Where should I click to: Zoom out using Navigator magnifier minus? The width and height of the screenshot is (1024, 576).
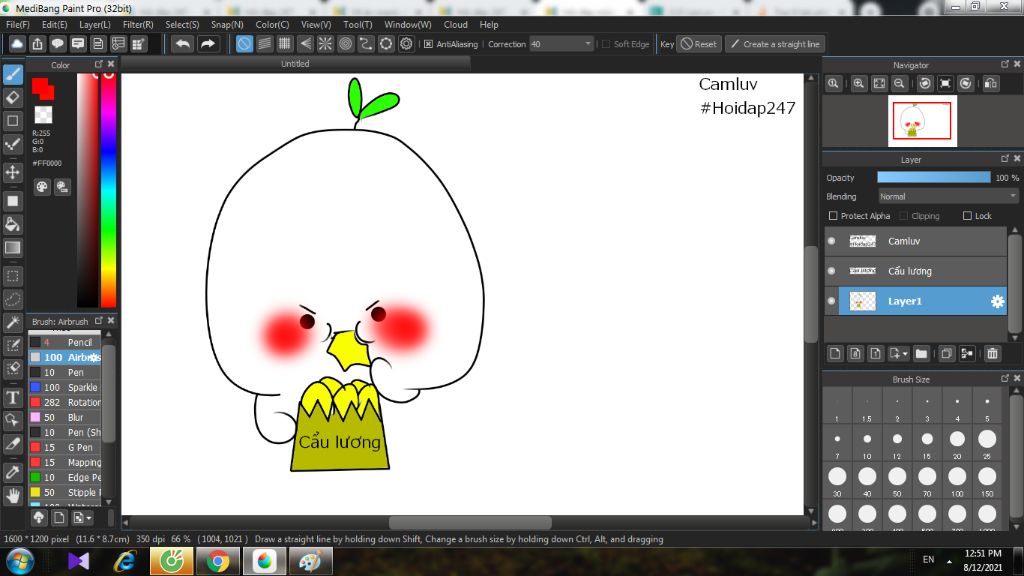(x=899, y=84)
